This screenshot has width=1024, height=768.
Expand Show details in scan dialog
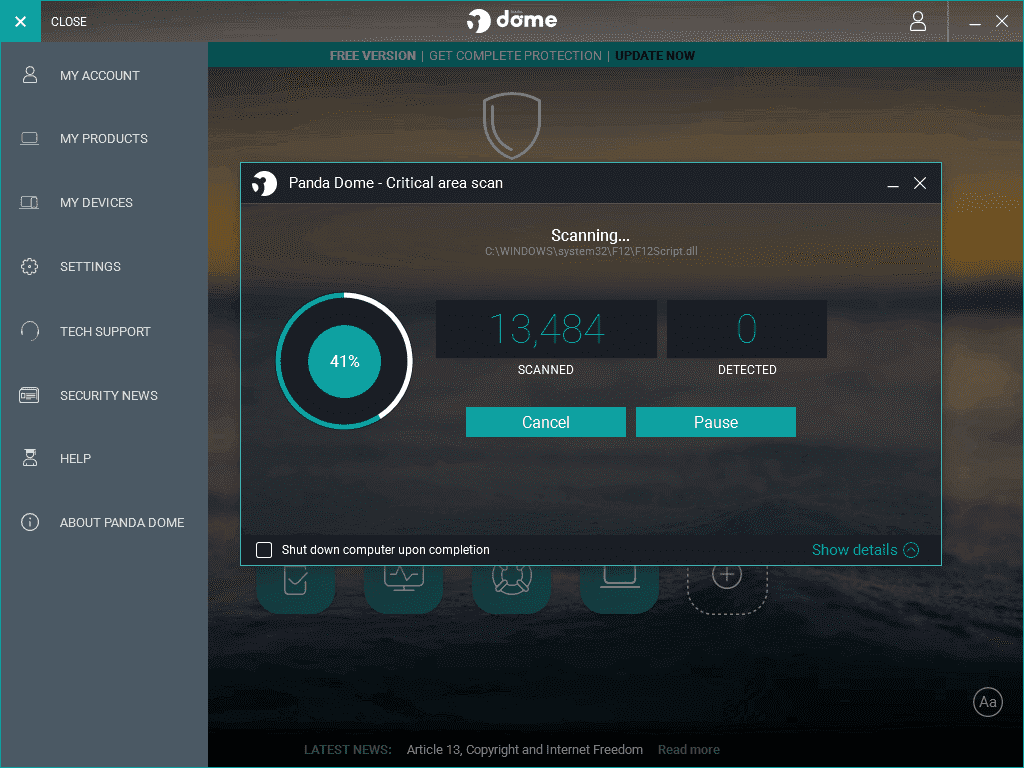tap(864, 550)
